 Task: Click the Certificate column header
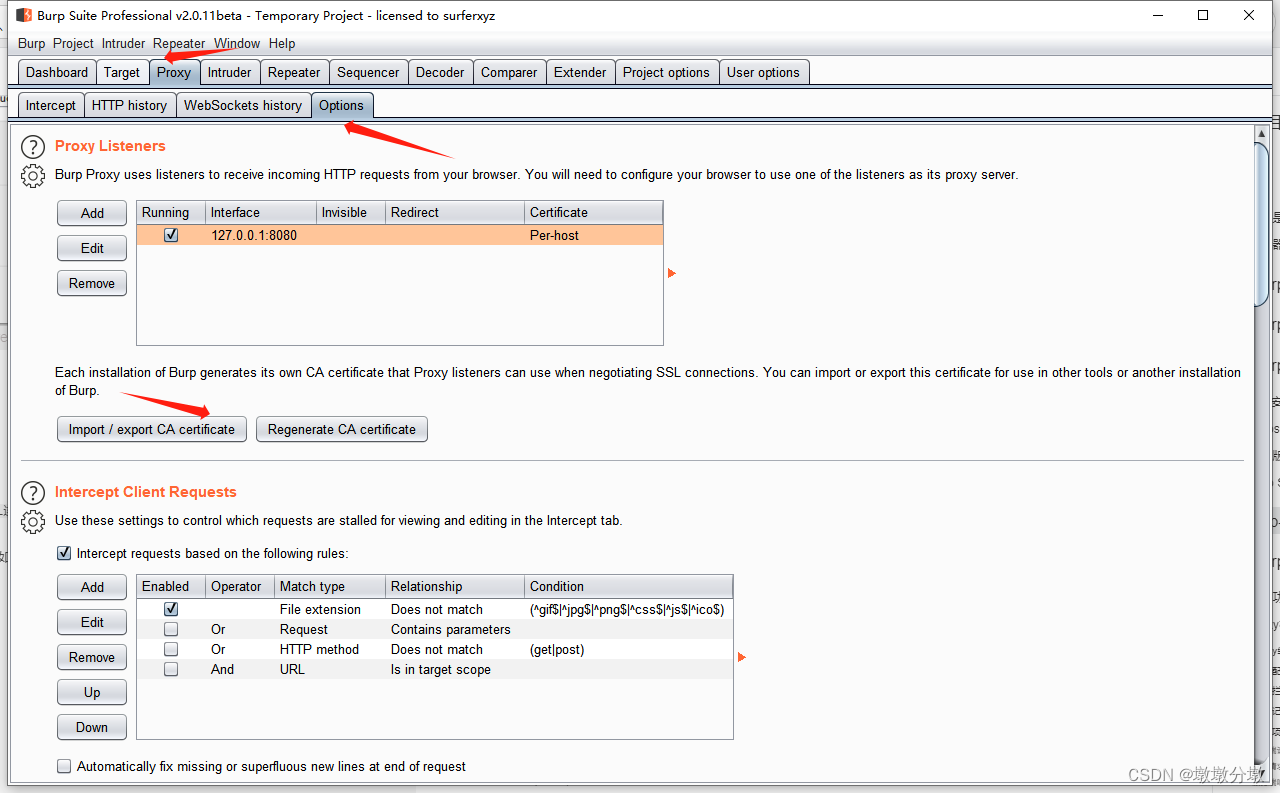[594, 212]
